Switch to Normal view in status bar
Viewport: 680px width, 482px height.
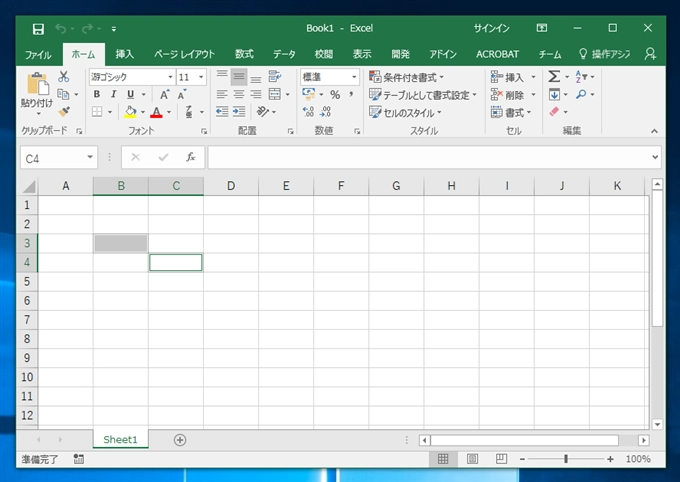[x=443, y=459]
